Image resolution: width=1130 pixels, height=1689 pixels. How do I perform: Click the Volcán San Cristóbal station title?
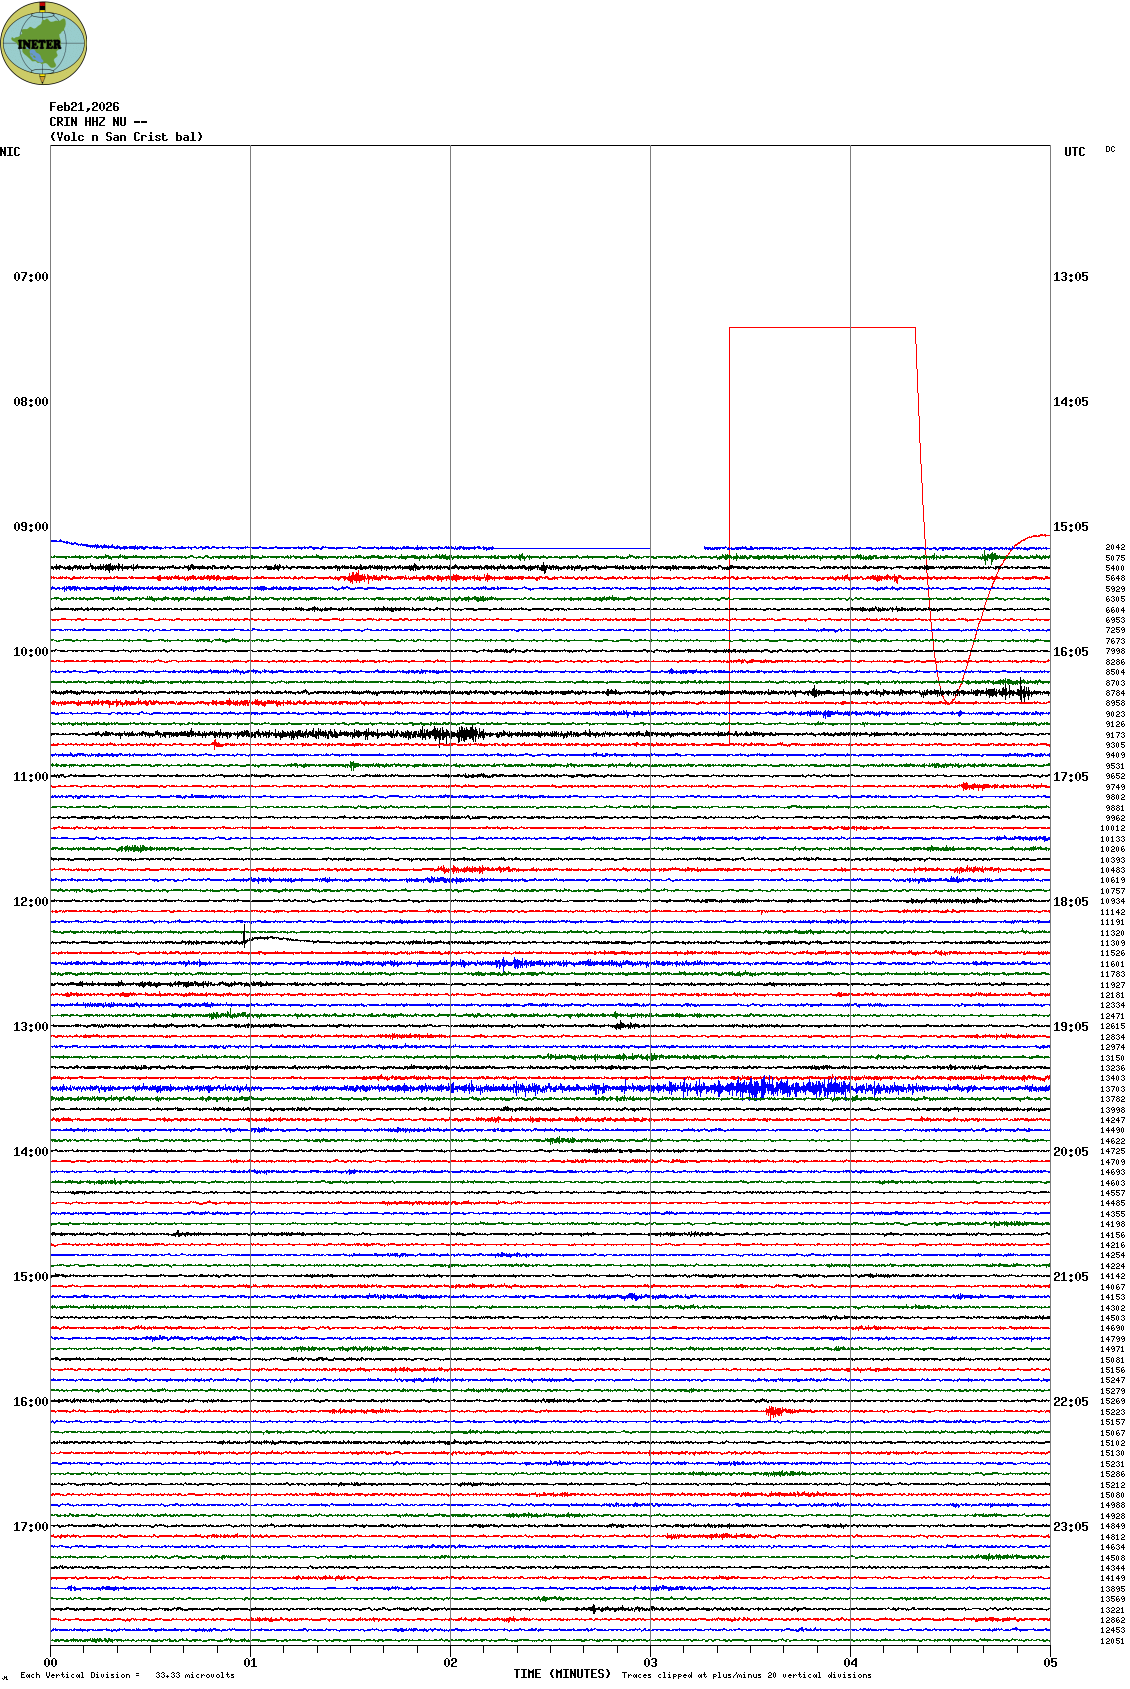pos(126,137)
